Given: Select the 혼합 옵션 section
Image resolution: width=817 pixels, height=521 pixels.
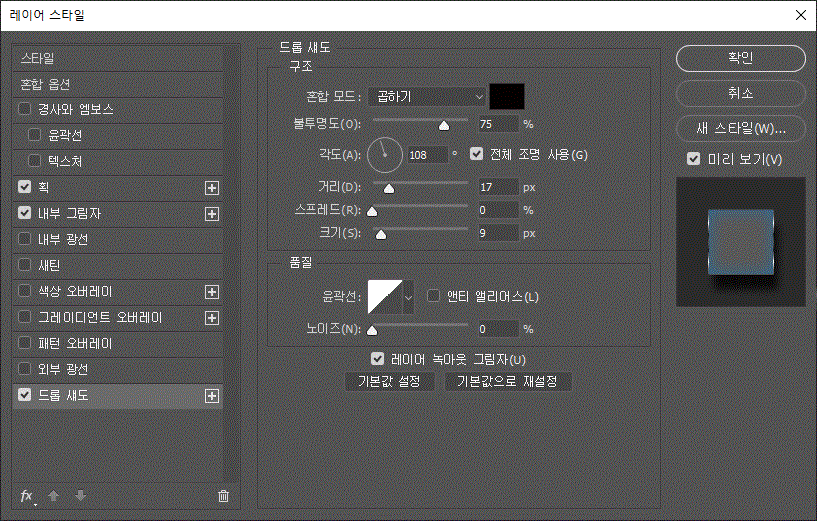Looking at the screenshot, I should coord(118,84).
